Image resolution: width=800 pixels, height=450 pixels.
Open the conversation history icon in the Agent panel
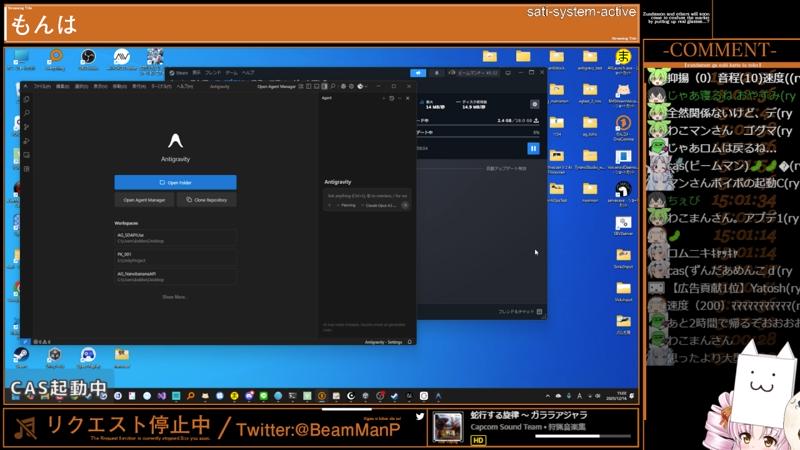(x=391, y=98)
